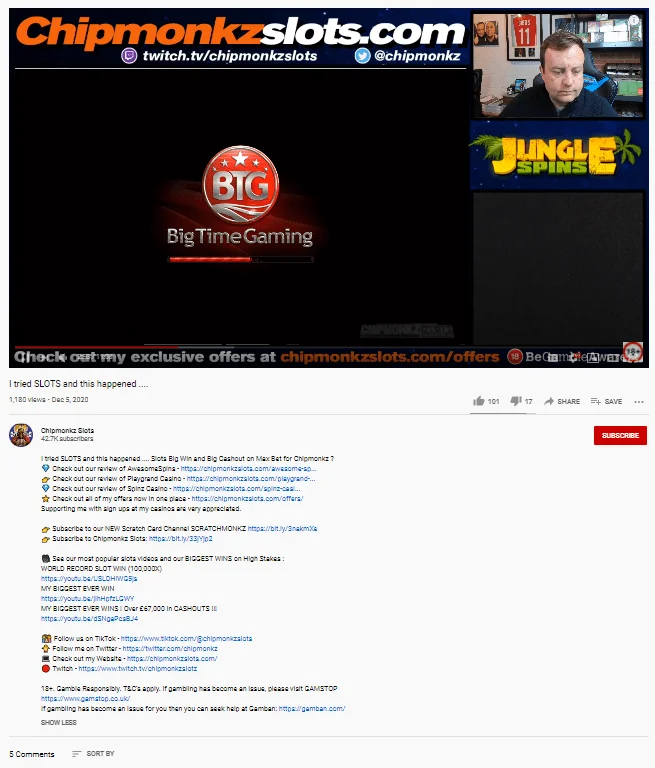Image resolution: width=655 pixels, height=768 pixels.
Task: Collapse the description with SHOW LESS
Action: 59,722
